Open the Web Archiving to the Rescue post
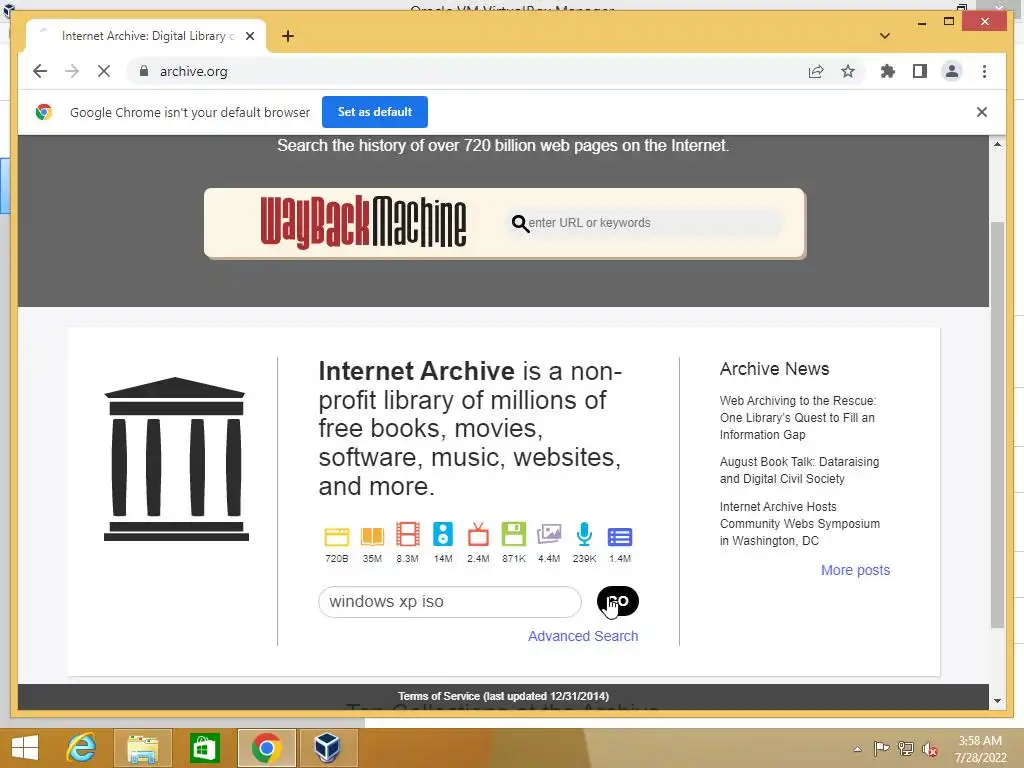The height and width of the screenshot is (768, 1024). point(798,417)
